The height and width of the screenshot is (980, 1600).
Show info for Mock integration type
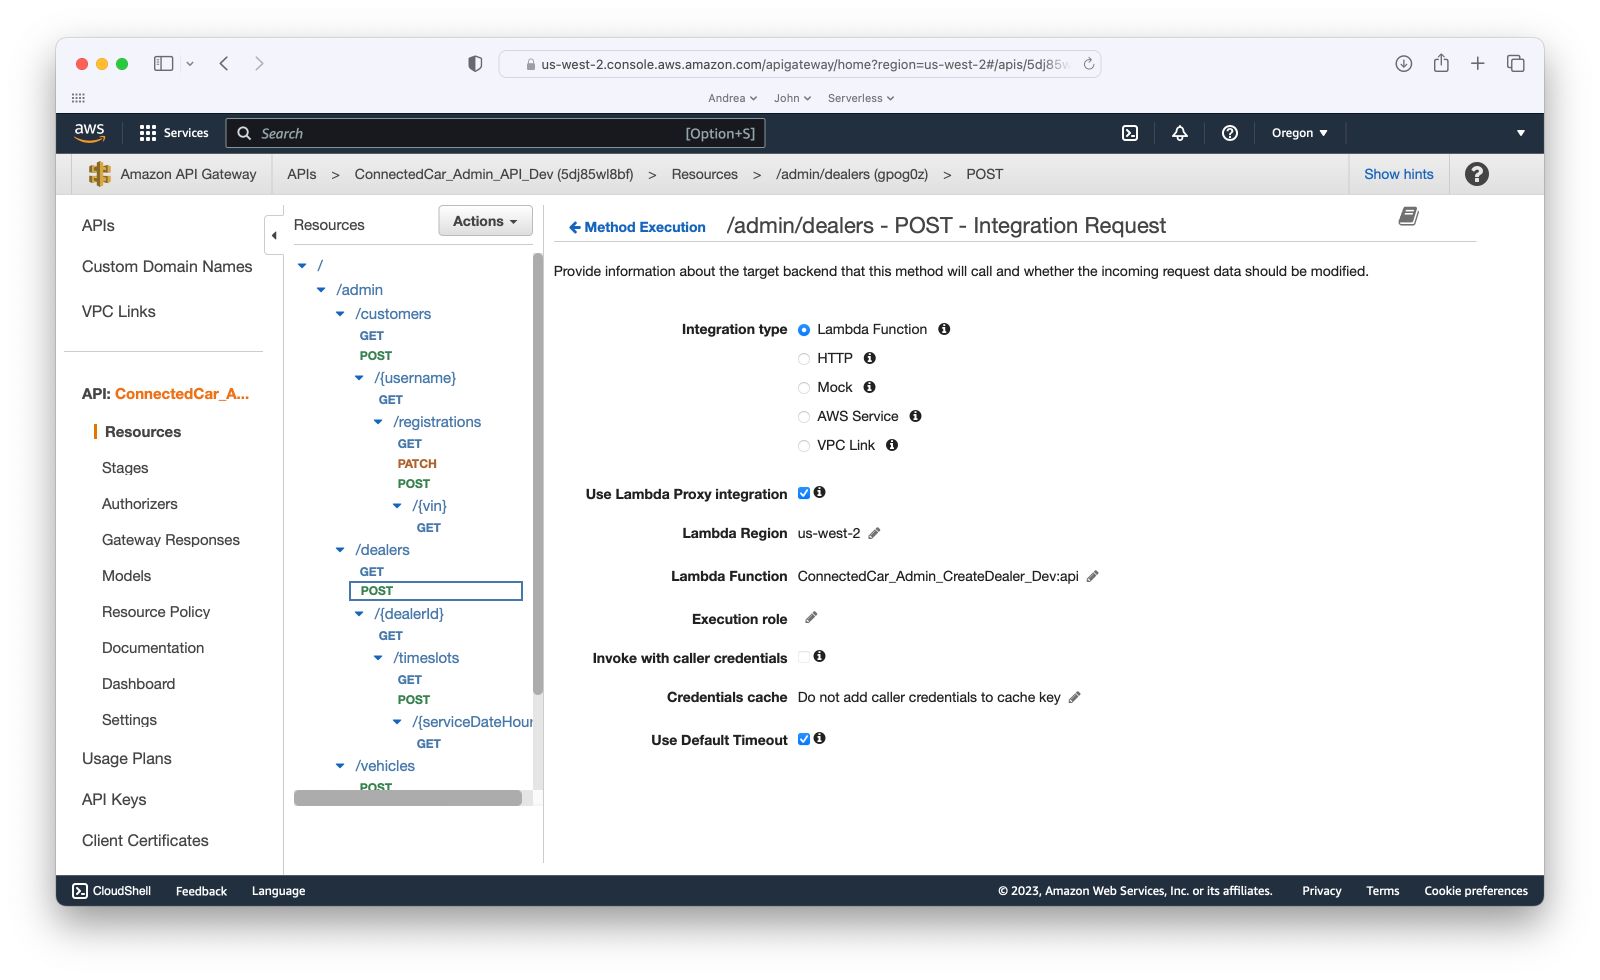pyautogui.click(x=870, y=387)
